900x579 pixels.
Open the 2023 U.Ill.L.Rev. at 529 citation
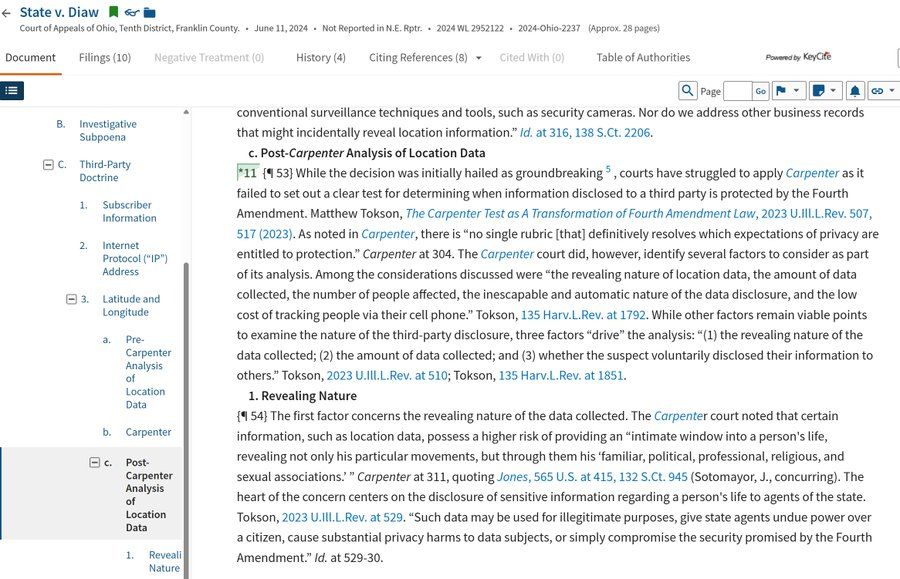[x=342, y=517]
